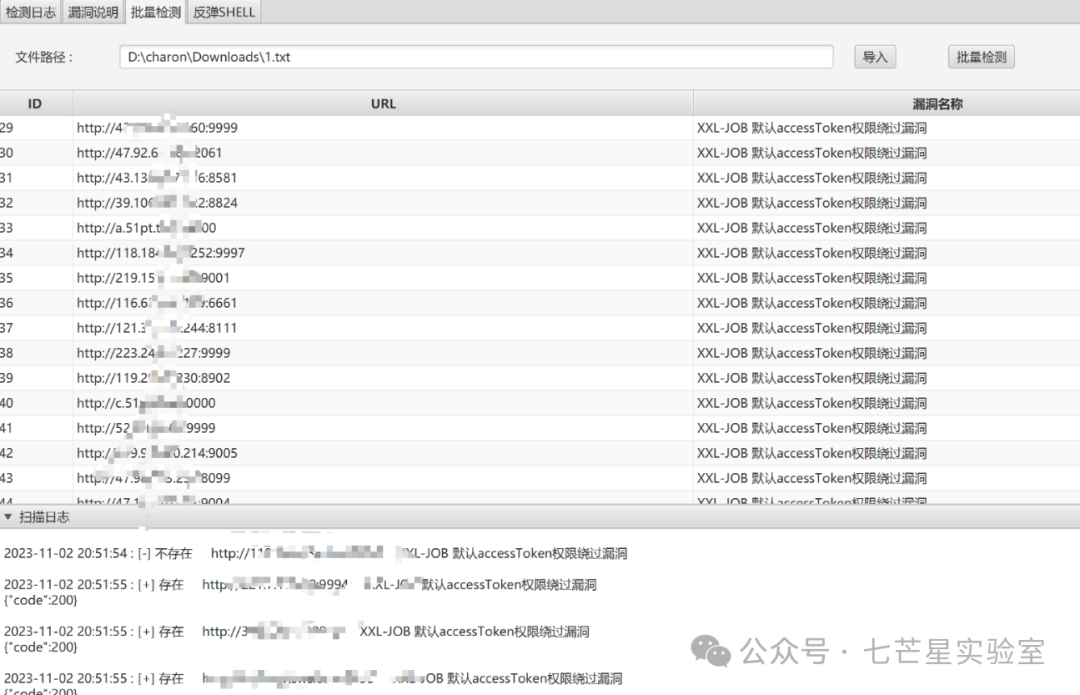This screenshot has height=695, width=1080.
Task: Click vulnerability name in row 29
Action: tap(811, 127)
